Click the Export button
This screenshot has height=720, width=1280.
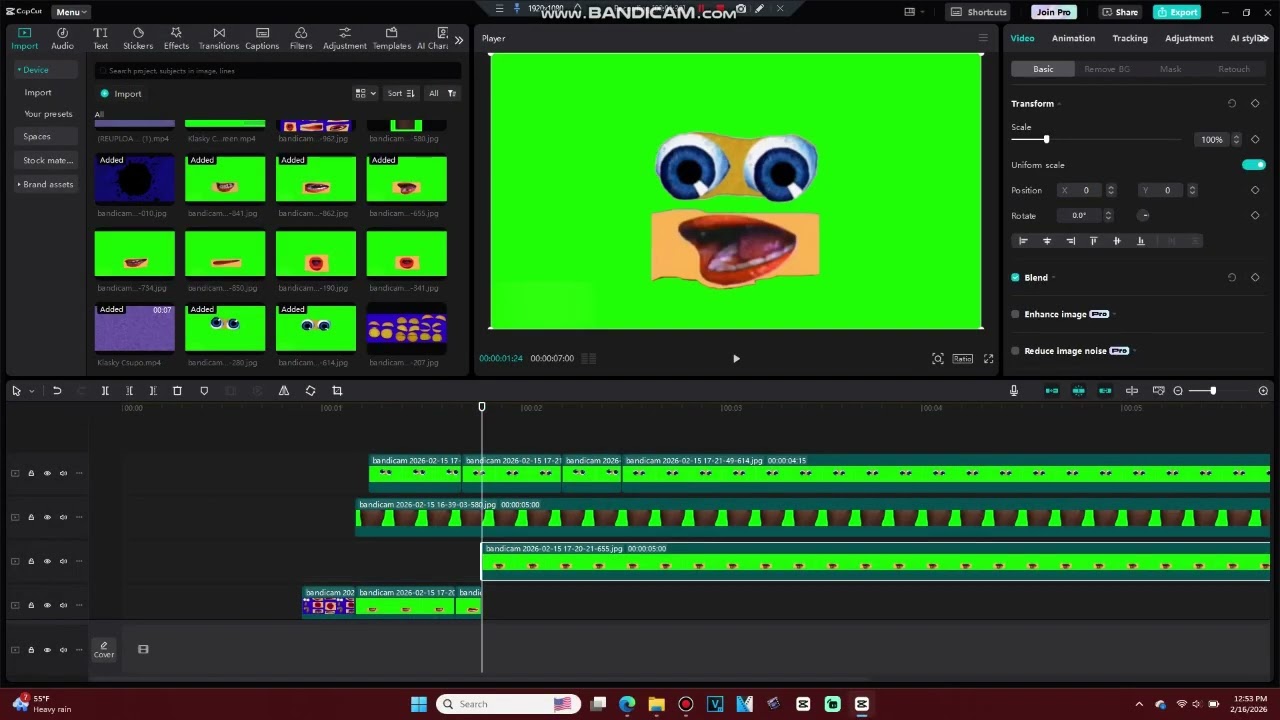pyautogui.click(x=1177, y=12)
